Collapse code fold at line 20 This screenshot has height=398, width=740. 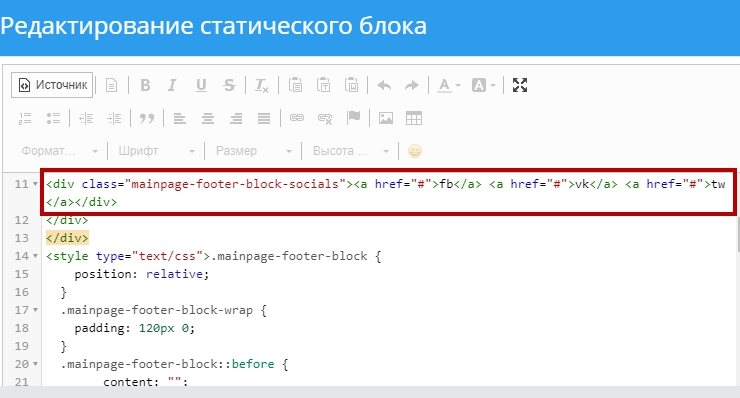35,364
